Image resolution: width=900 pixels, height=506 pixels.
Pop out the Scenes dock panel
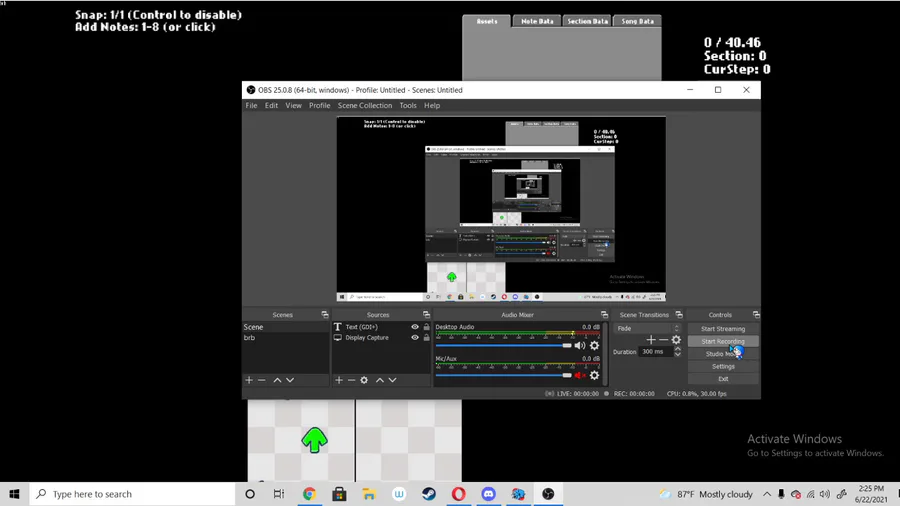(325, 314)
